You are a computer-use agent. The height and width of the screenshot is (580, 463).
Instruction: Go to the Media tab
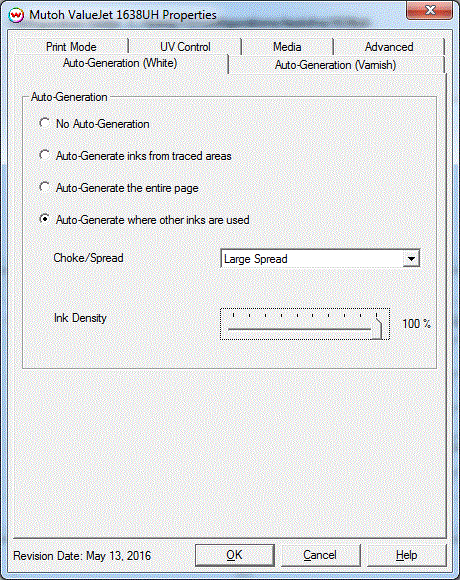click(287, 47)
